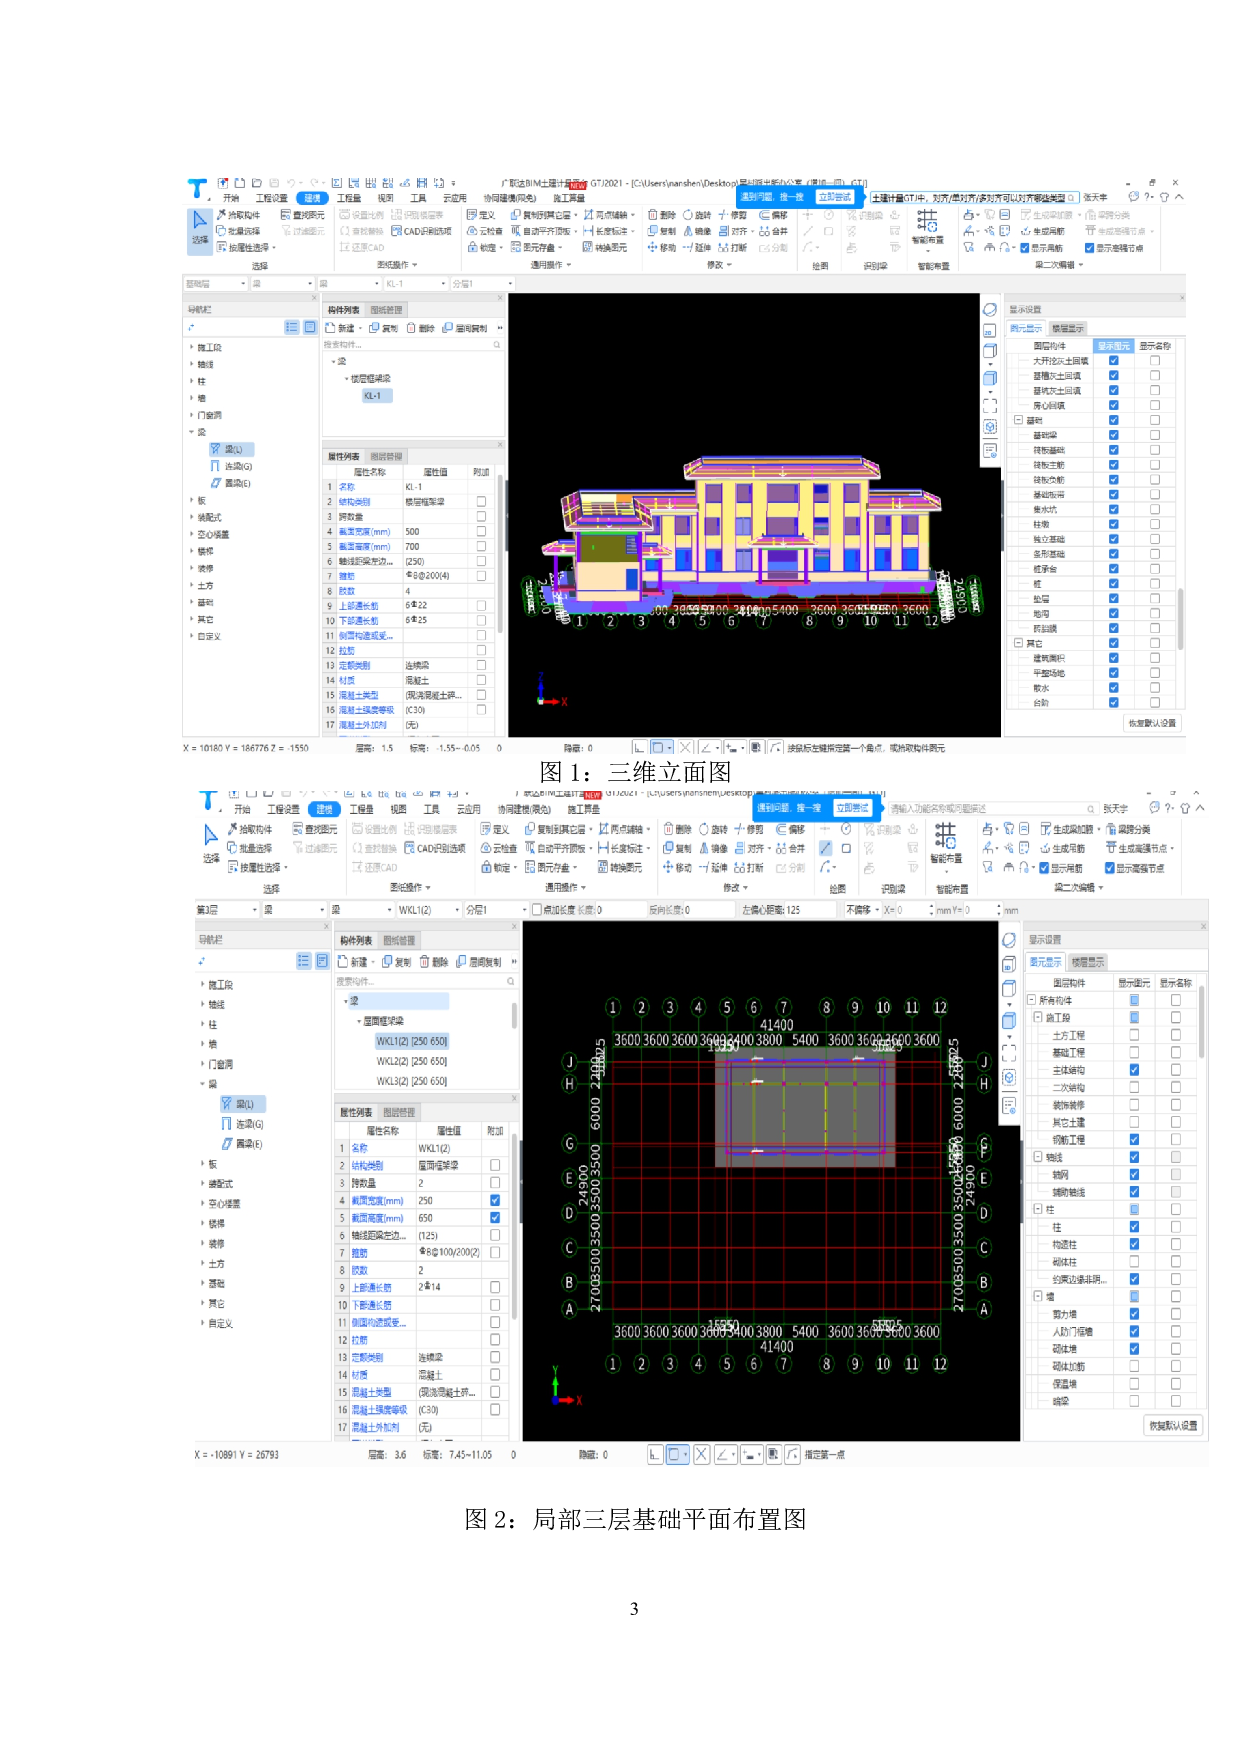
Task: Open 工程设置 ribbon tab in Figure 2
Action: [283, 809]
